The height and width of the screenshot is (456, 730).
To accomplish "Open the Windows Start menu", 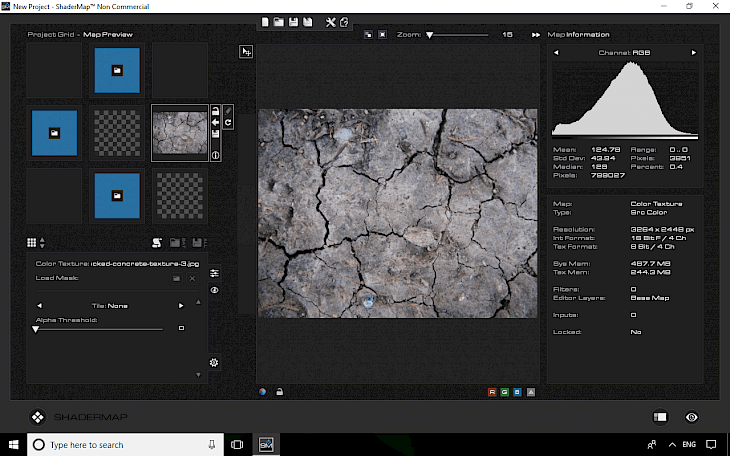I will tap(14, 444).
